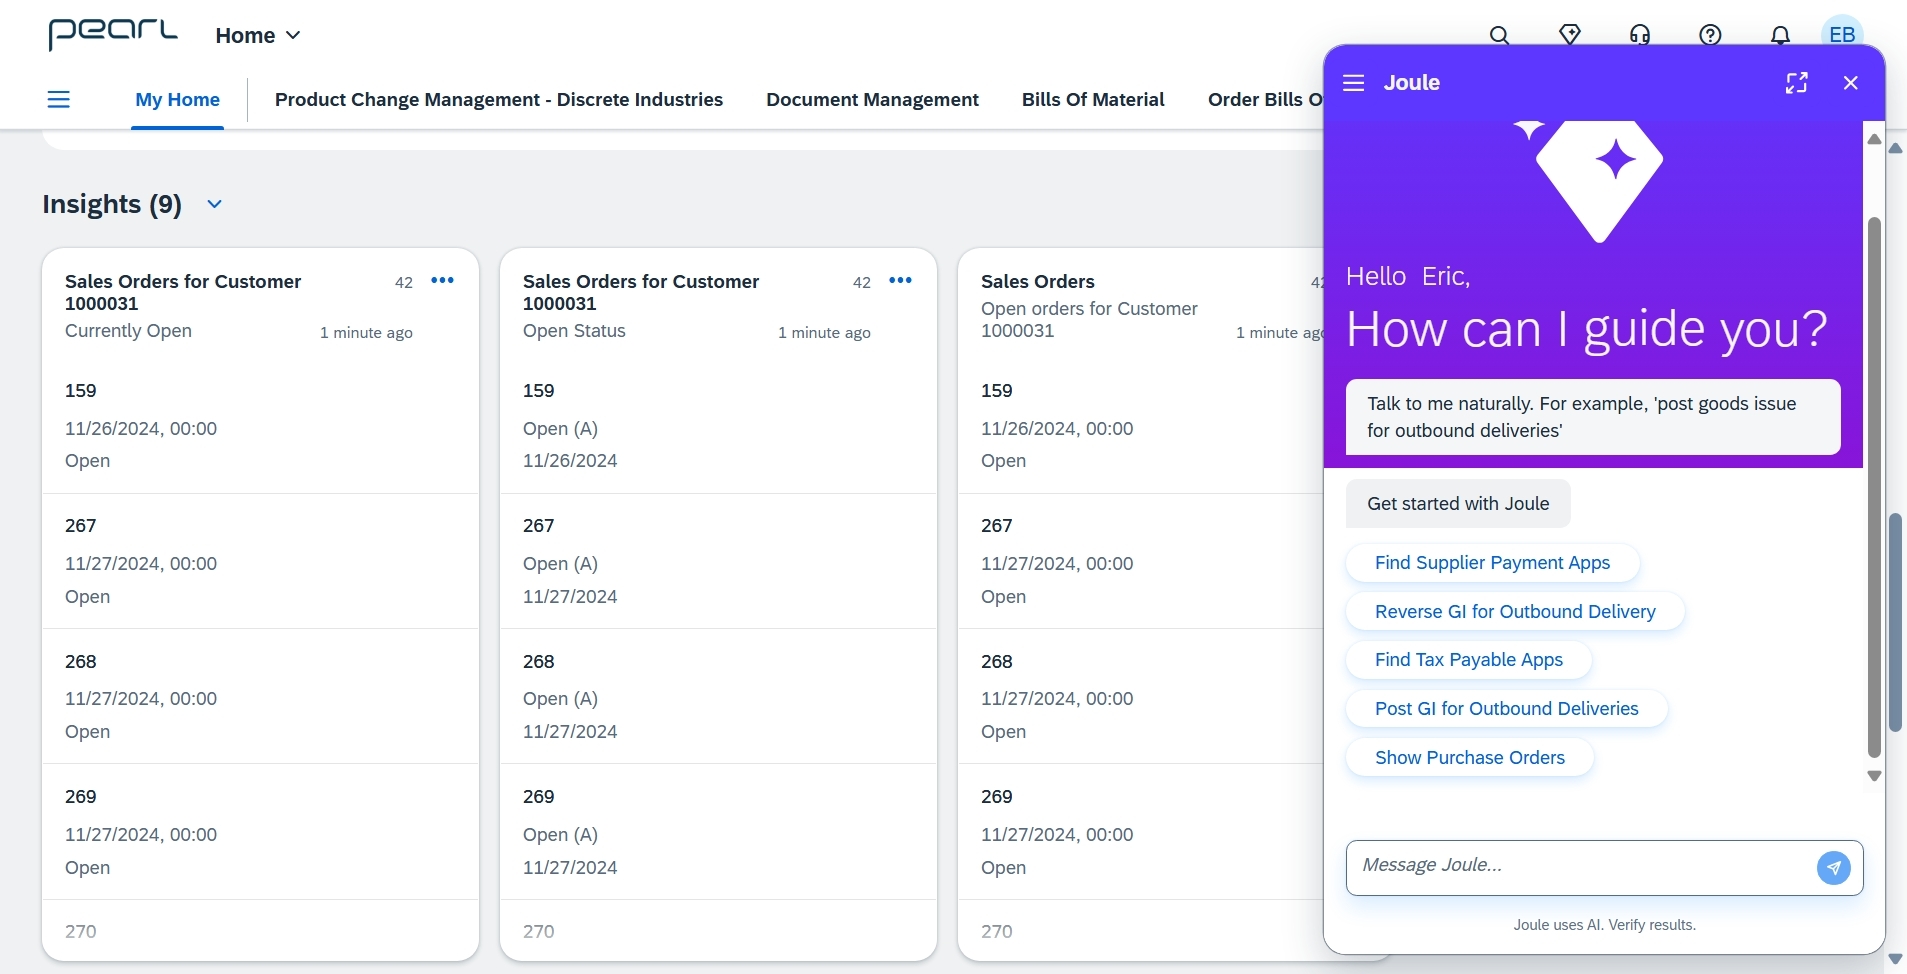This screenshot has height=974, width=1907.
Task: Click the 'Talk to me naturally' hint box
Action: click(1593, 417)
